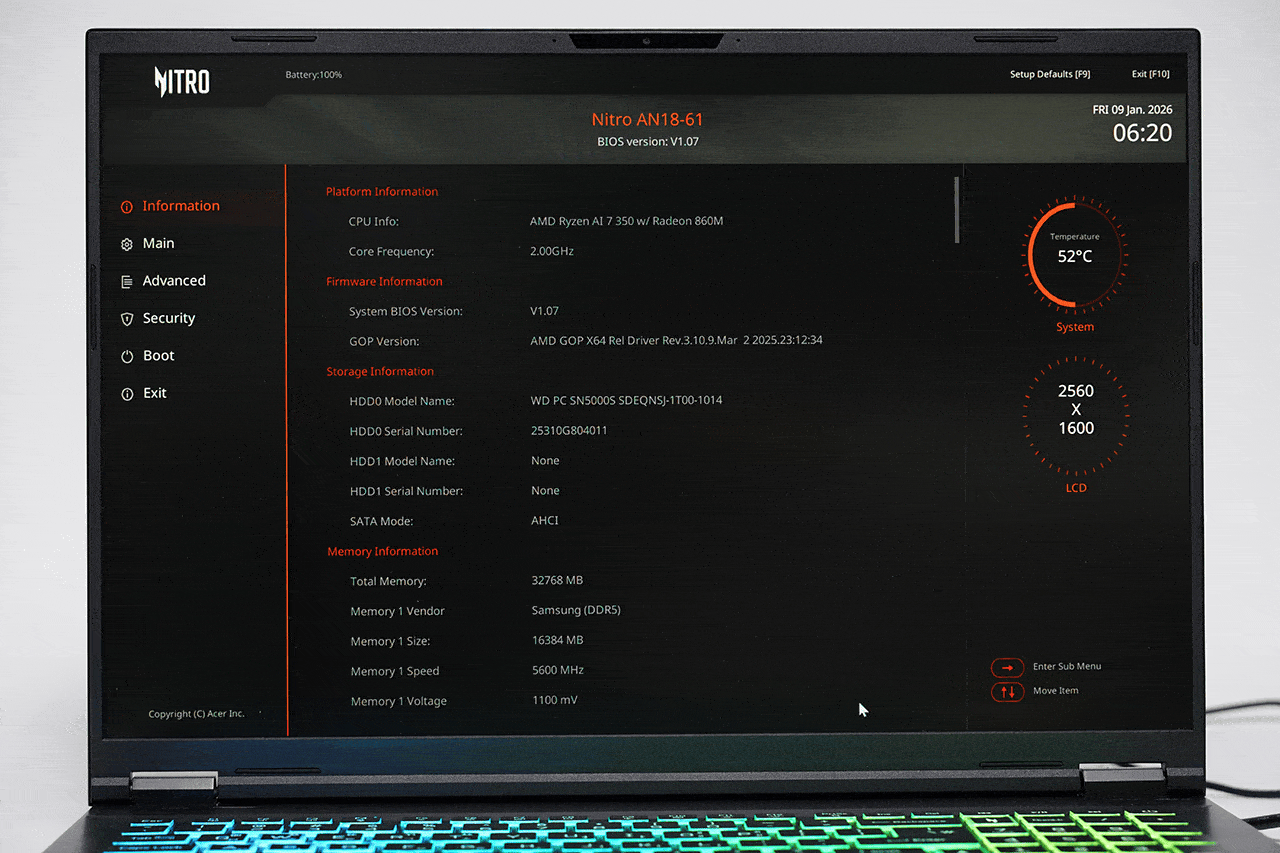Click the Boot power icon

126,356
